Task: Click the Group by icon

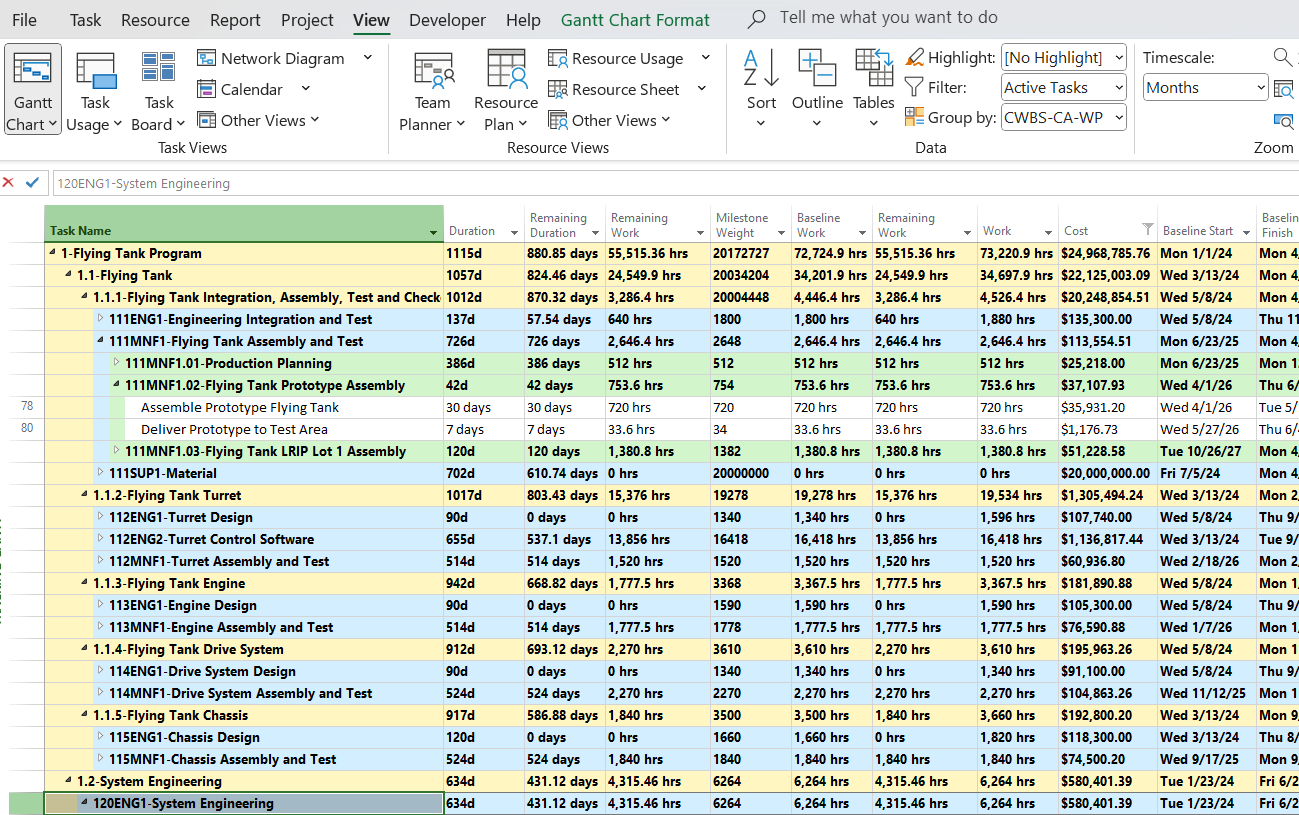Action: pos(914,117)
